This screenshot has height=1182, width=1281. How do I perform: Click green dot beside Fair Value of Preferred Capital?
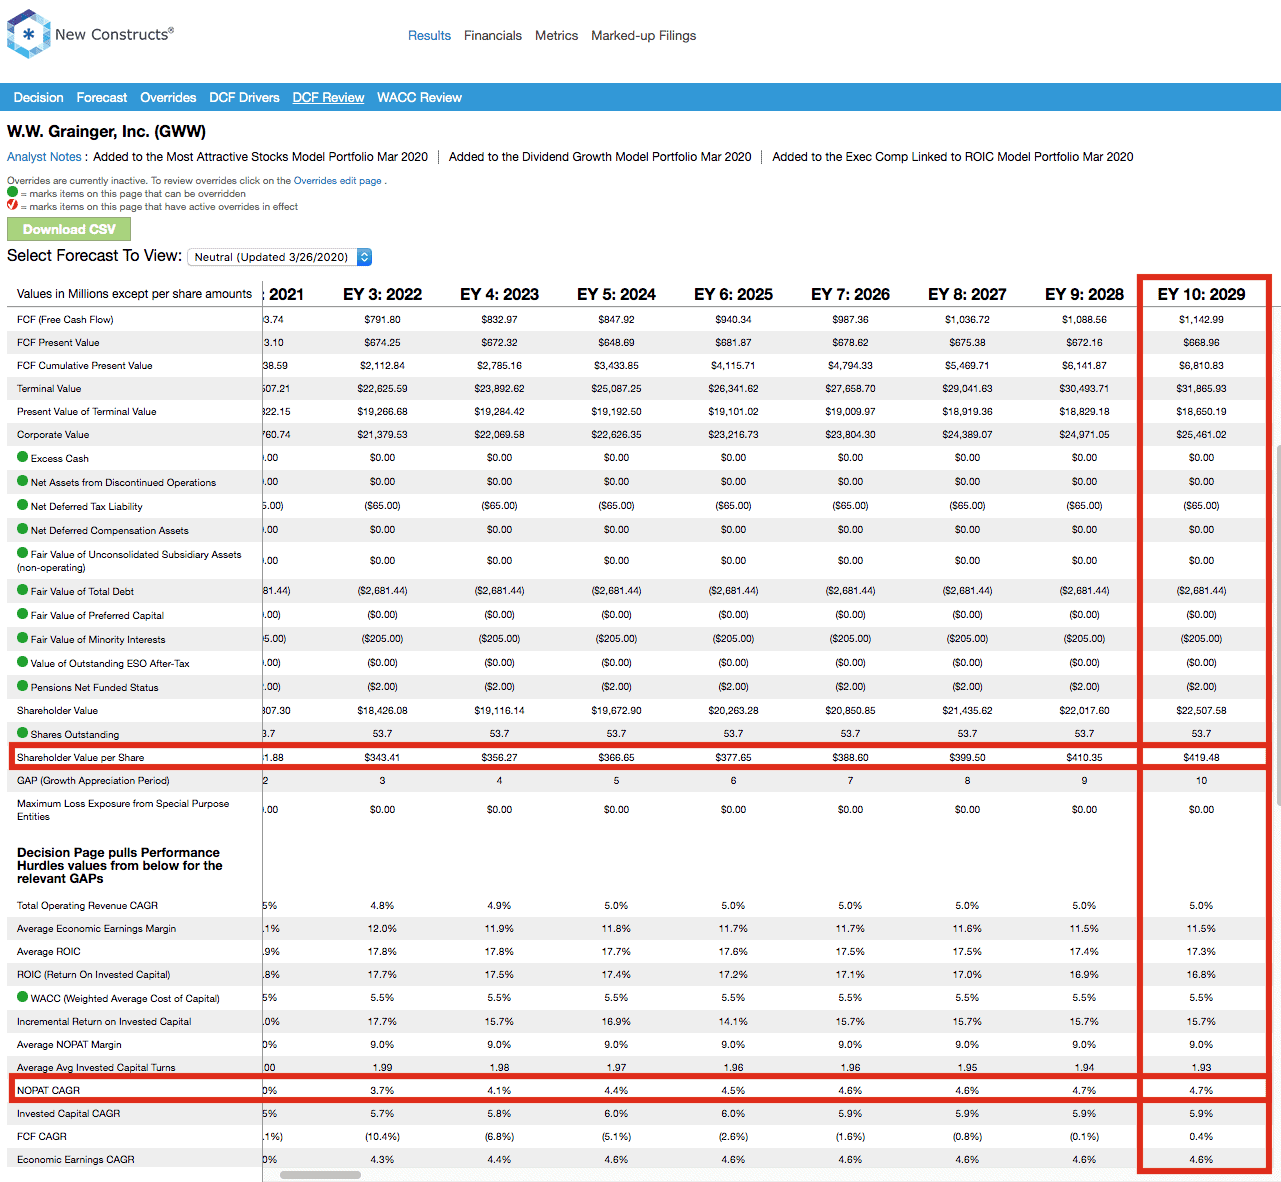tap(22, 614)
